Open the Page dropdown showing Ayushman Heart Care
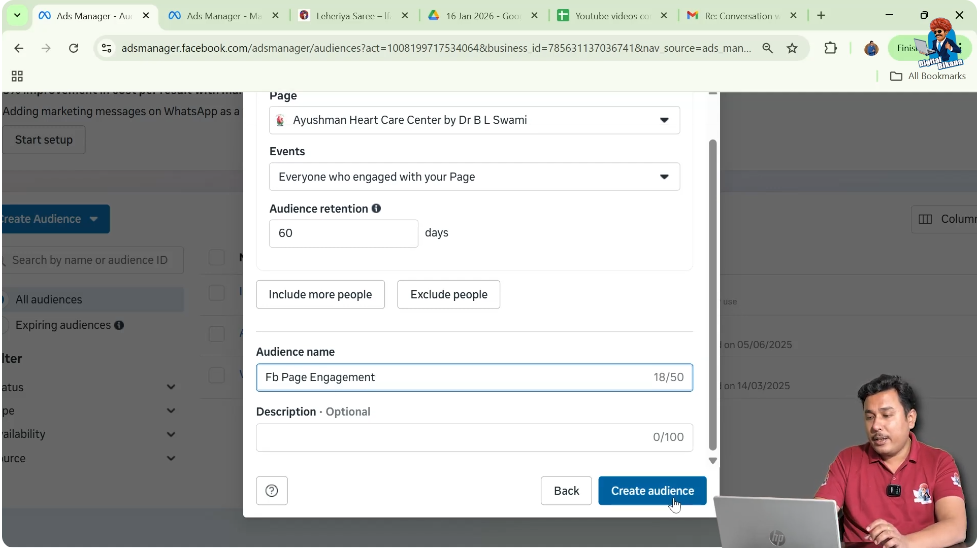Screen dimensions: 978x548 (x=474, y=120)
